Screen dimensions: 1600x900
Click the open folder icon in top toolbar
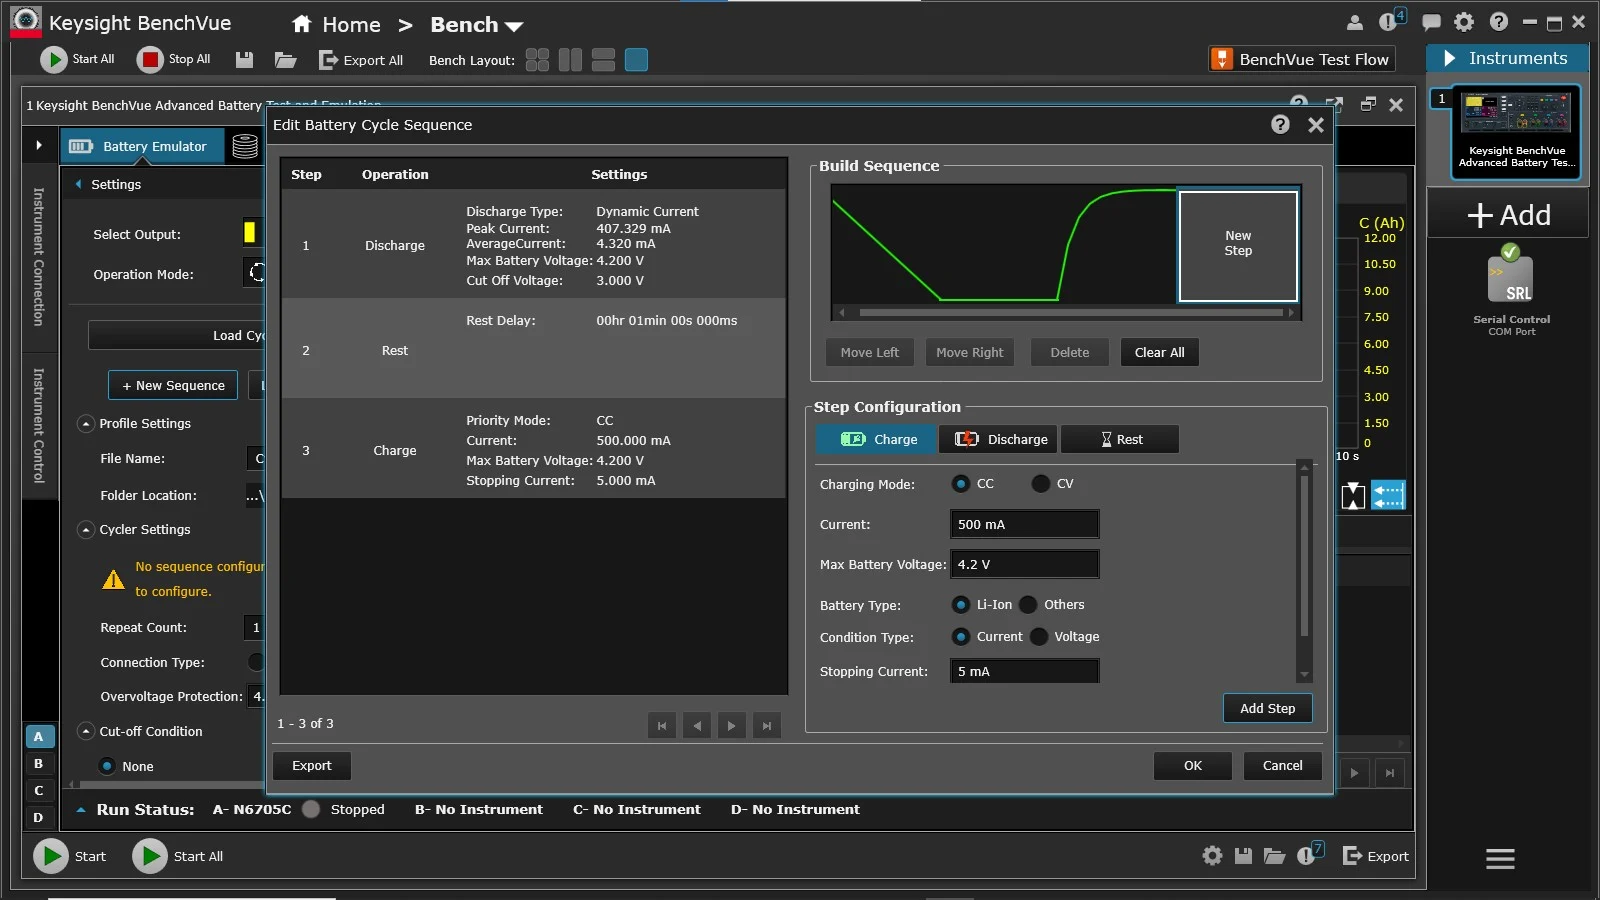[286, 60]
